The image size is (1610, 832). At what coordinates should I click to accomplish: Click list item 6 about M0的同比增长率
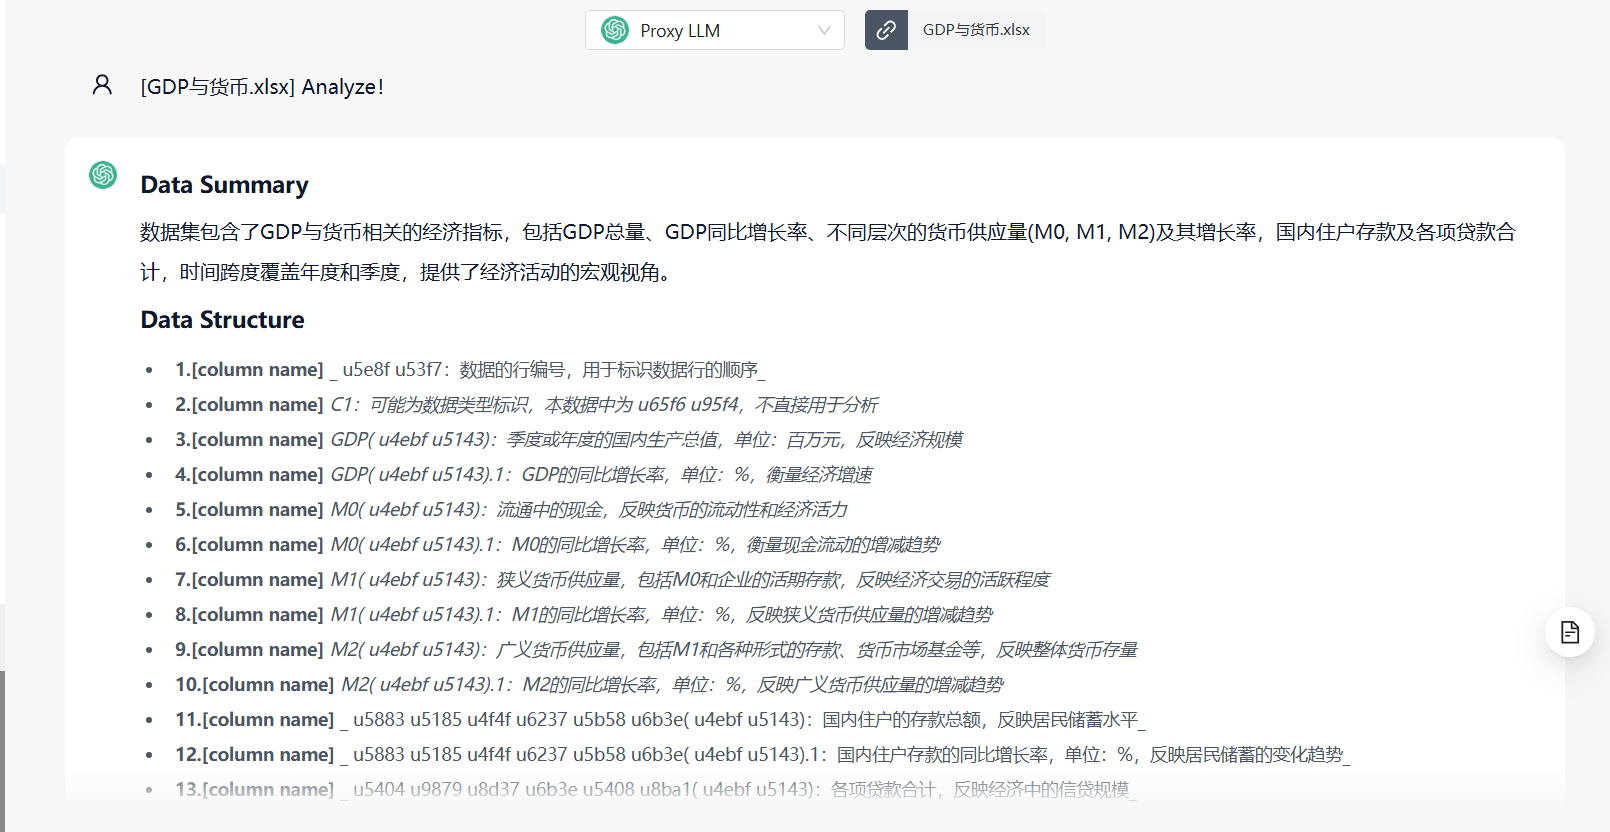click(558, 545)
